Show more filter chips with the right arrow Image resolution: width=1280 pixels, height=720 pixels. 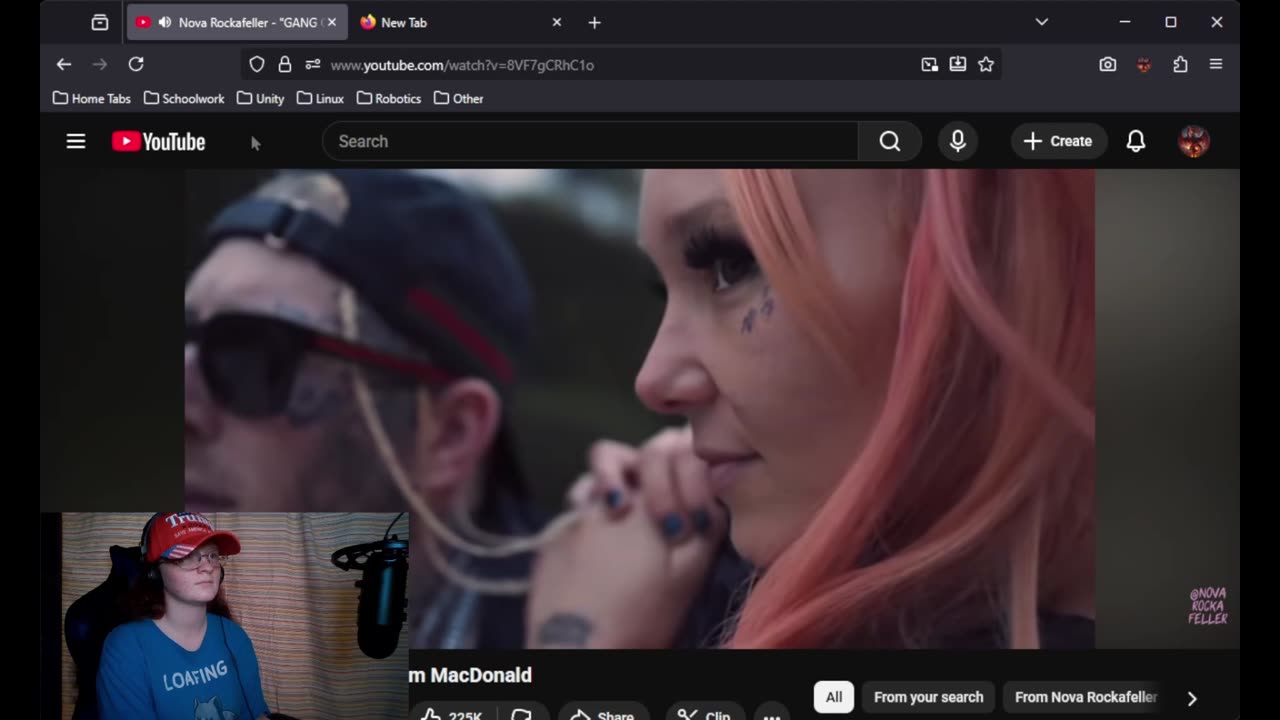tap(1191, 698)
